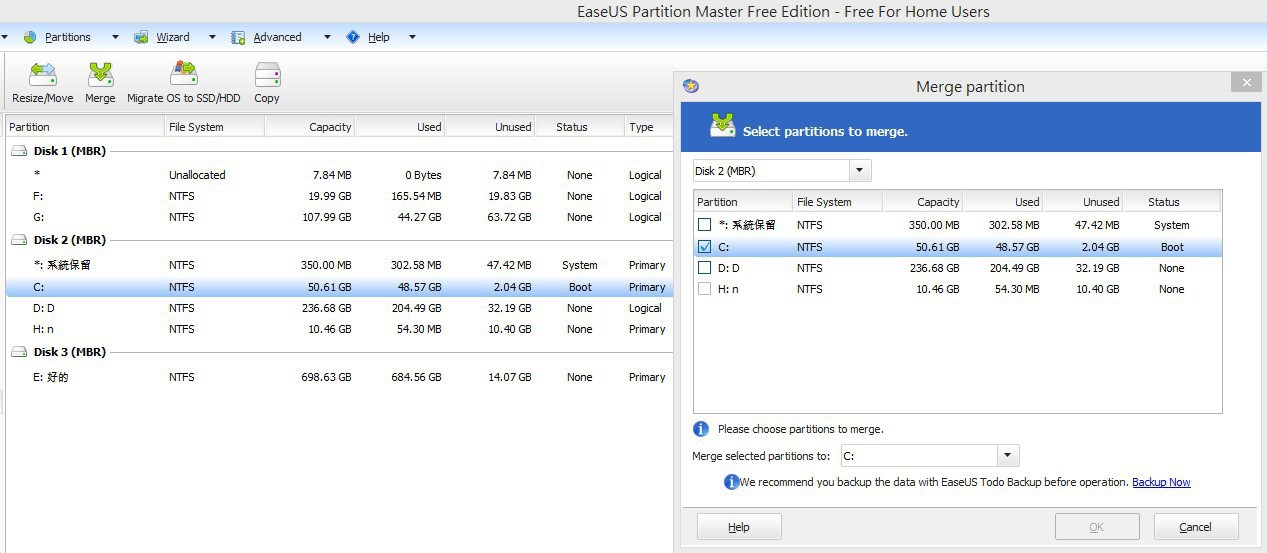Click the Partitions menu icon
Image resolution: width=1267 pixels, height=553 pixels.
pyautogui.click(x=29, y=37)
